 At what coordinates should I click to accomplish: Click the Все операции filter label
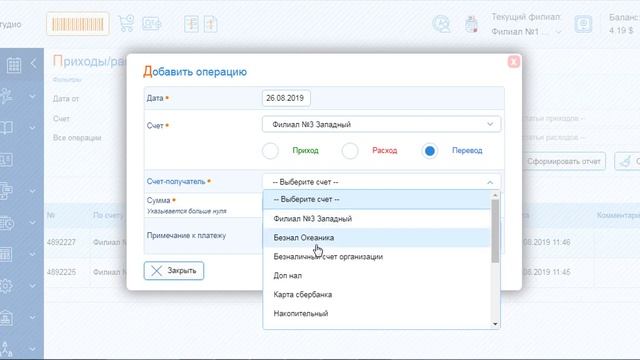[x=77, y=138]
